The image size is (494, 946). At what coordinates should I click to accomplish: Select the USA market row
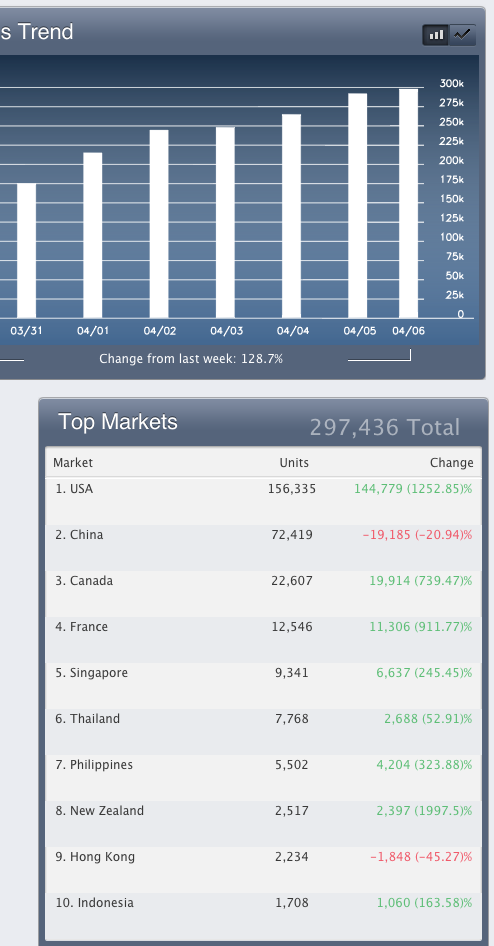[264, 501]
